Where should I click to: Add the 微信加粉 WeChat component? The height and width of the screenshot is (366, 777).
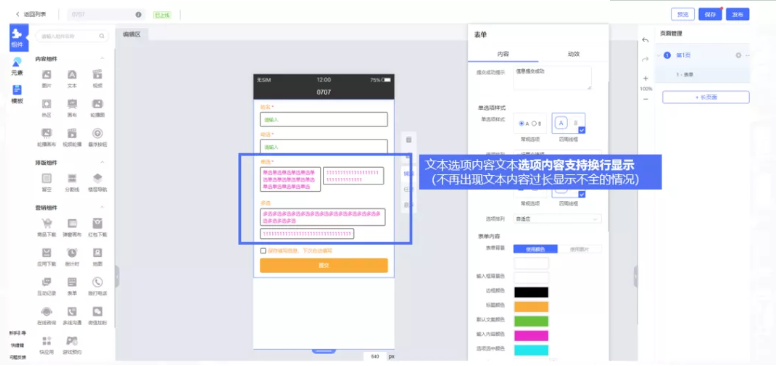(x=98, y=315)
